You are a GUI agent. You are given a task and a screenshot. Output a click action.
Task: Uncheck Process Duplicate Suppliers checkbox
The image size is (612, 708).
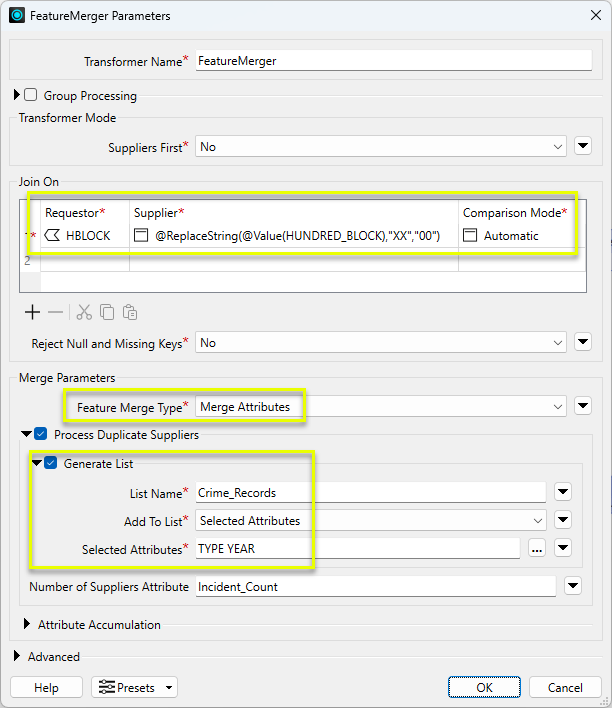click(41, 435)
